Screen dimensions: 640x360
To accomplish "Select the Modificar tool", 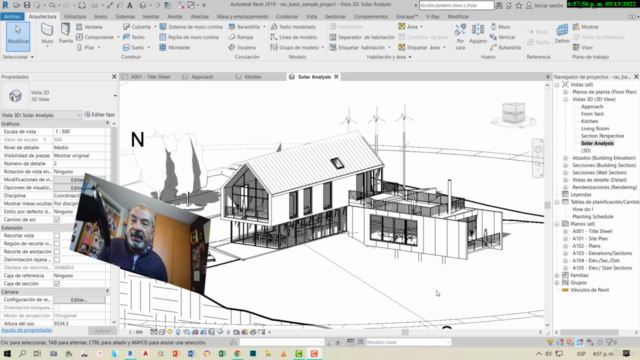I will [x=18, y=36].
